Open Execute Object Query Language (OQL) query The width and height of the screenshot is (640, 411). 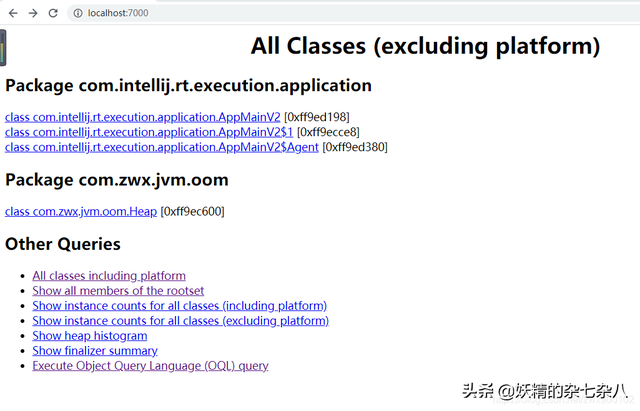point(150,366)
